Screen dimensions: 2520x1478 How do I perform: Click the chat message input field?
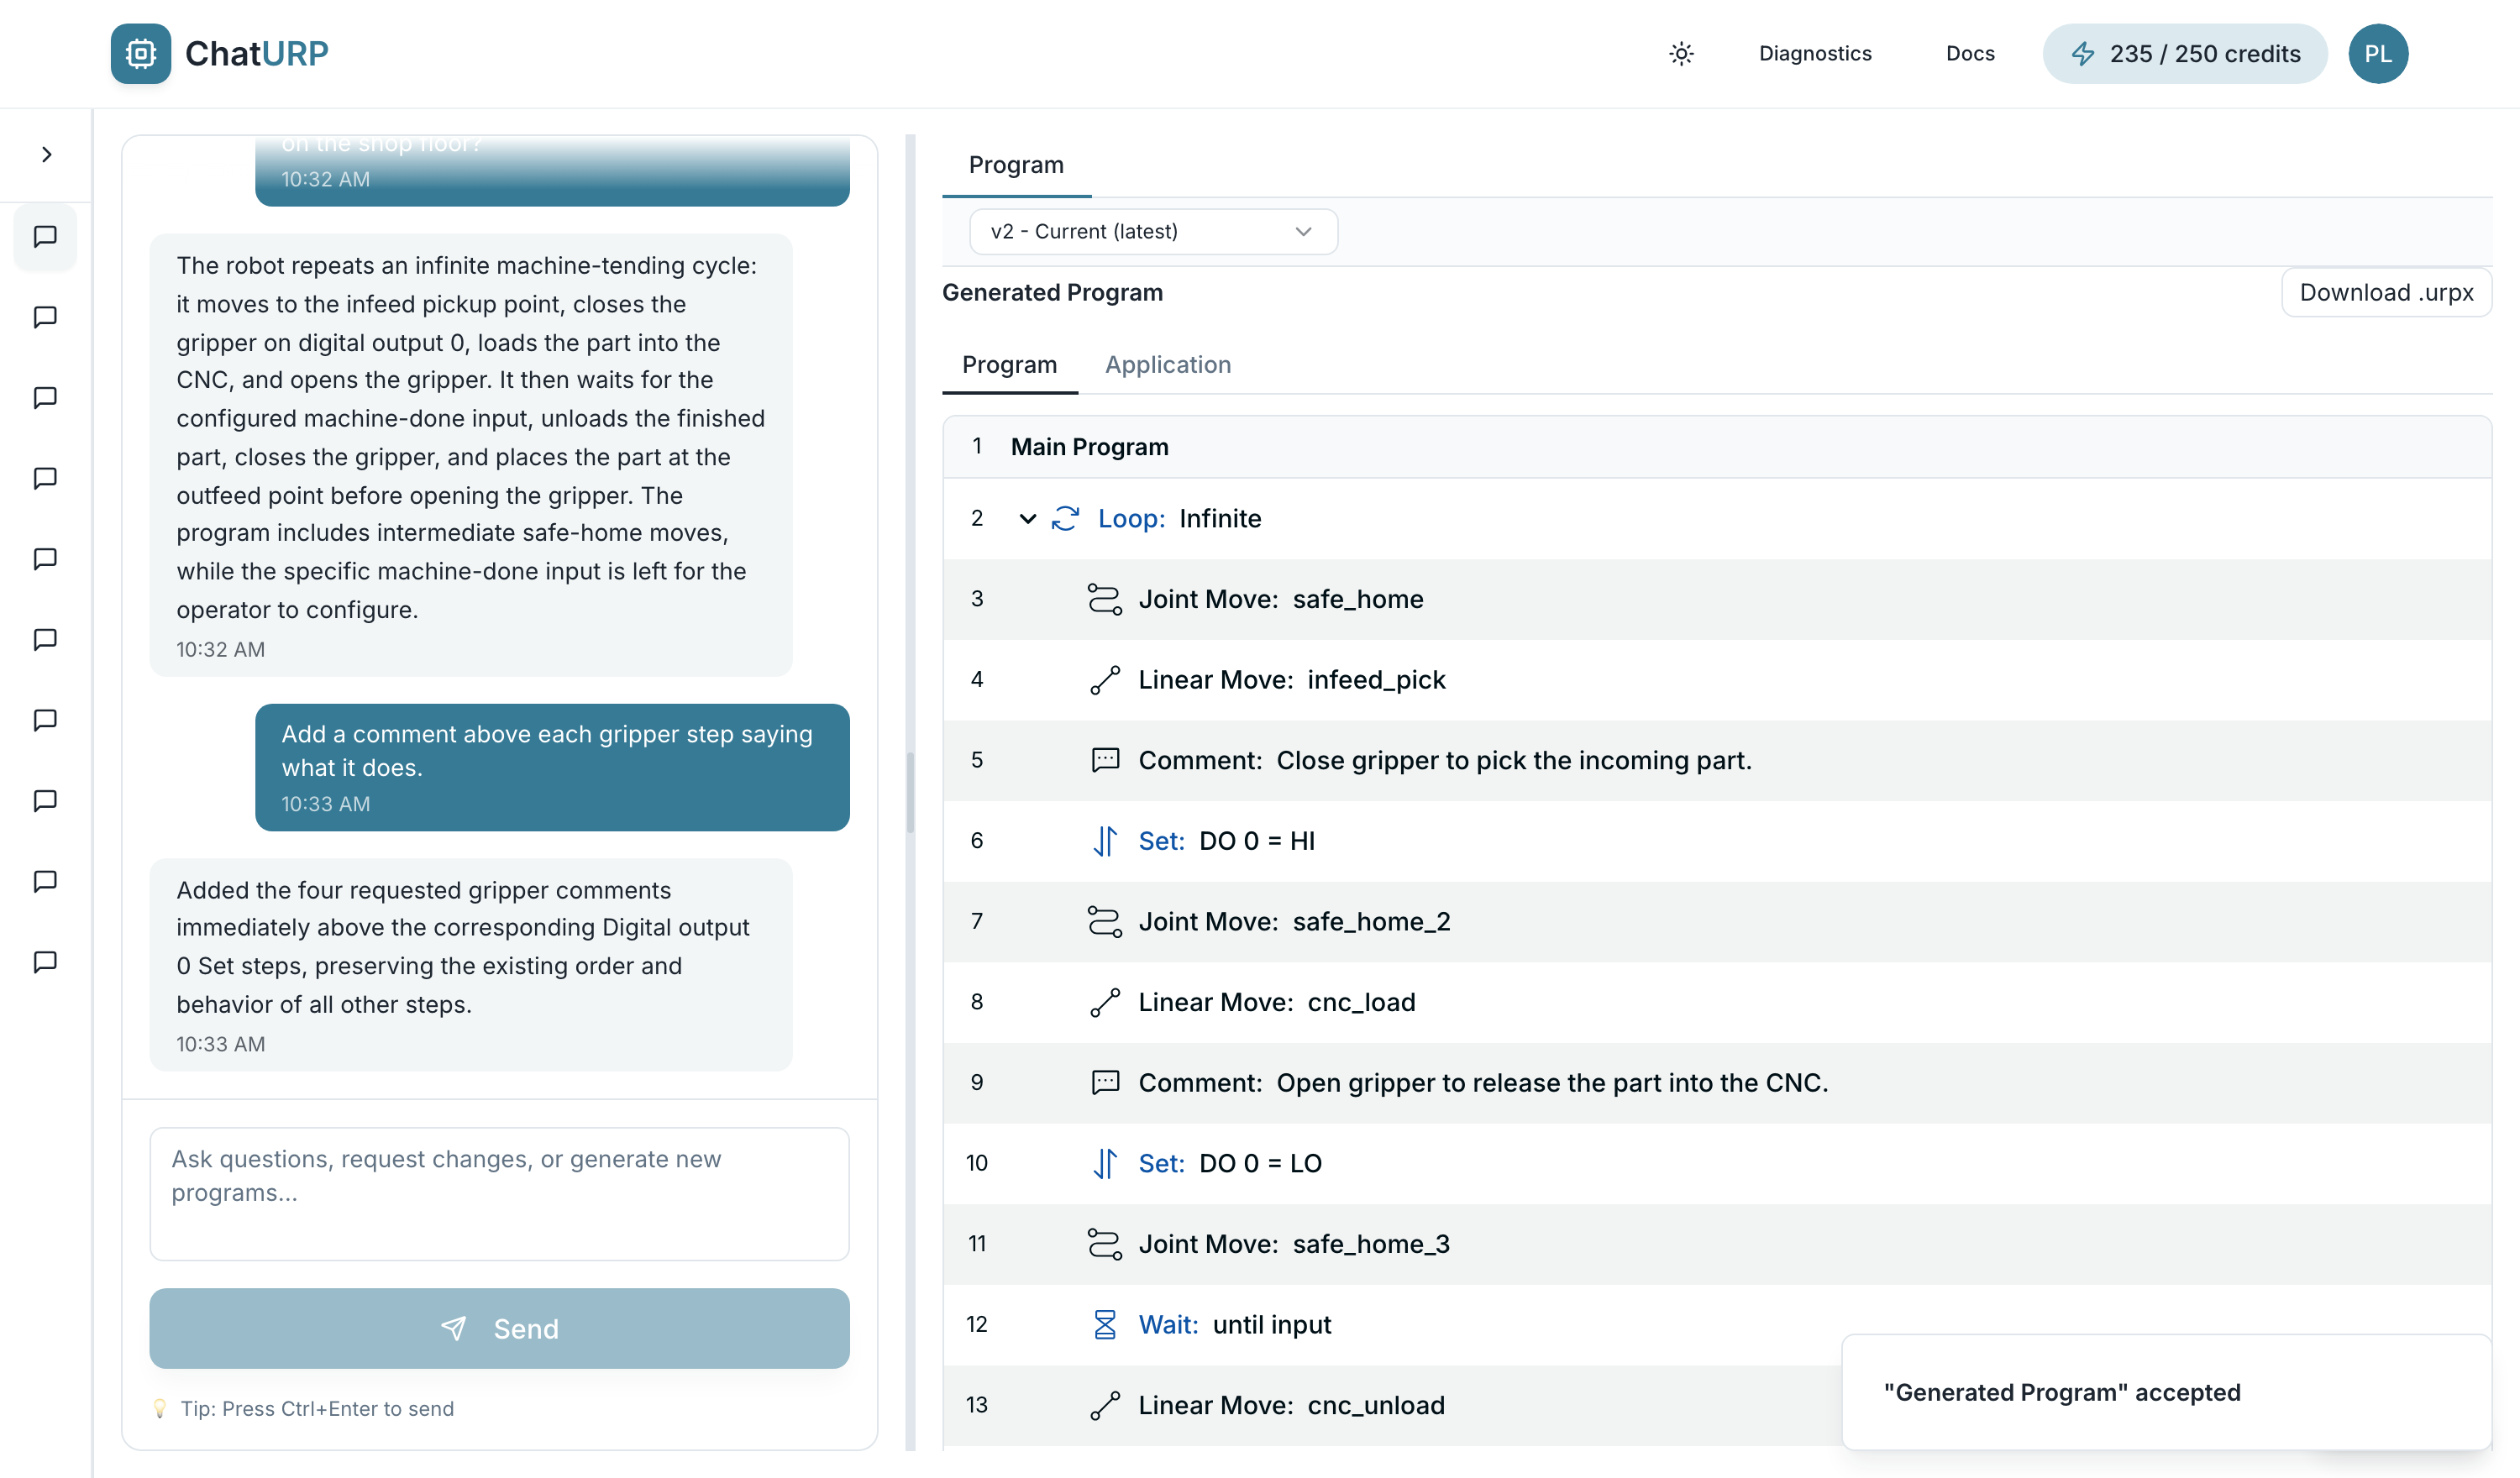click(499, 1194)
